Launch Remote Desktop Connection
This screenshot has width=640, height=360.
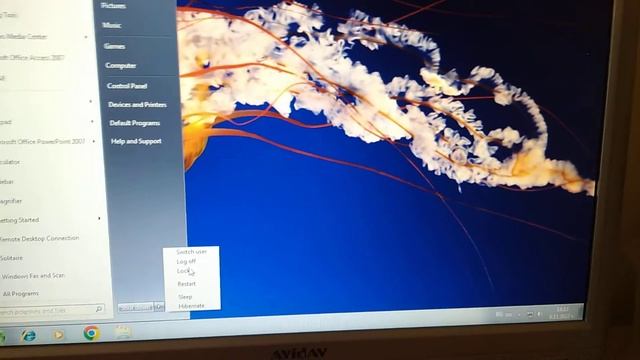[39, 238]
